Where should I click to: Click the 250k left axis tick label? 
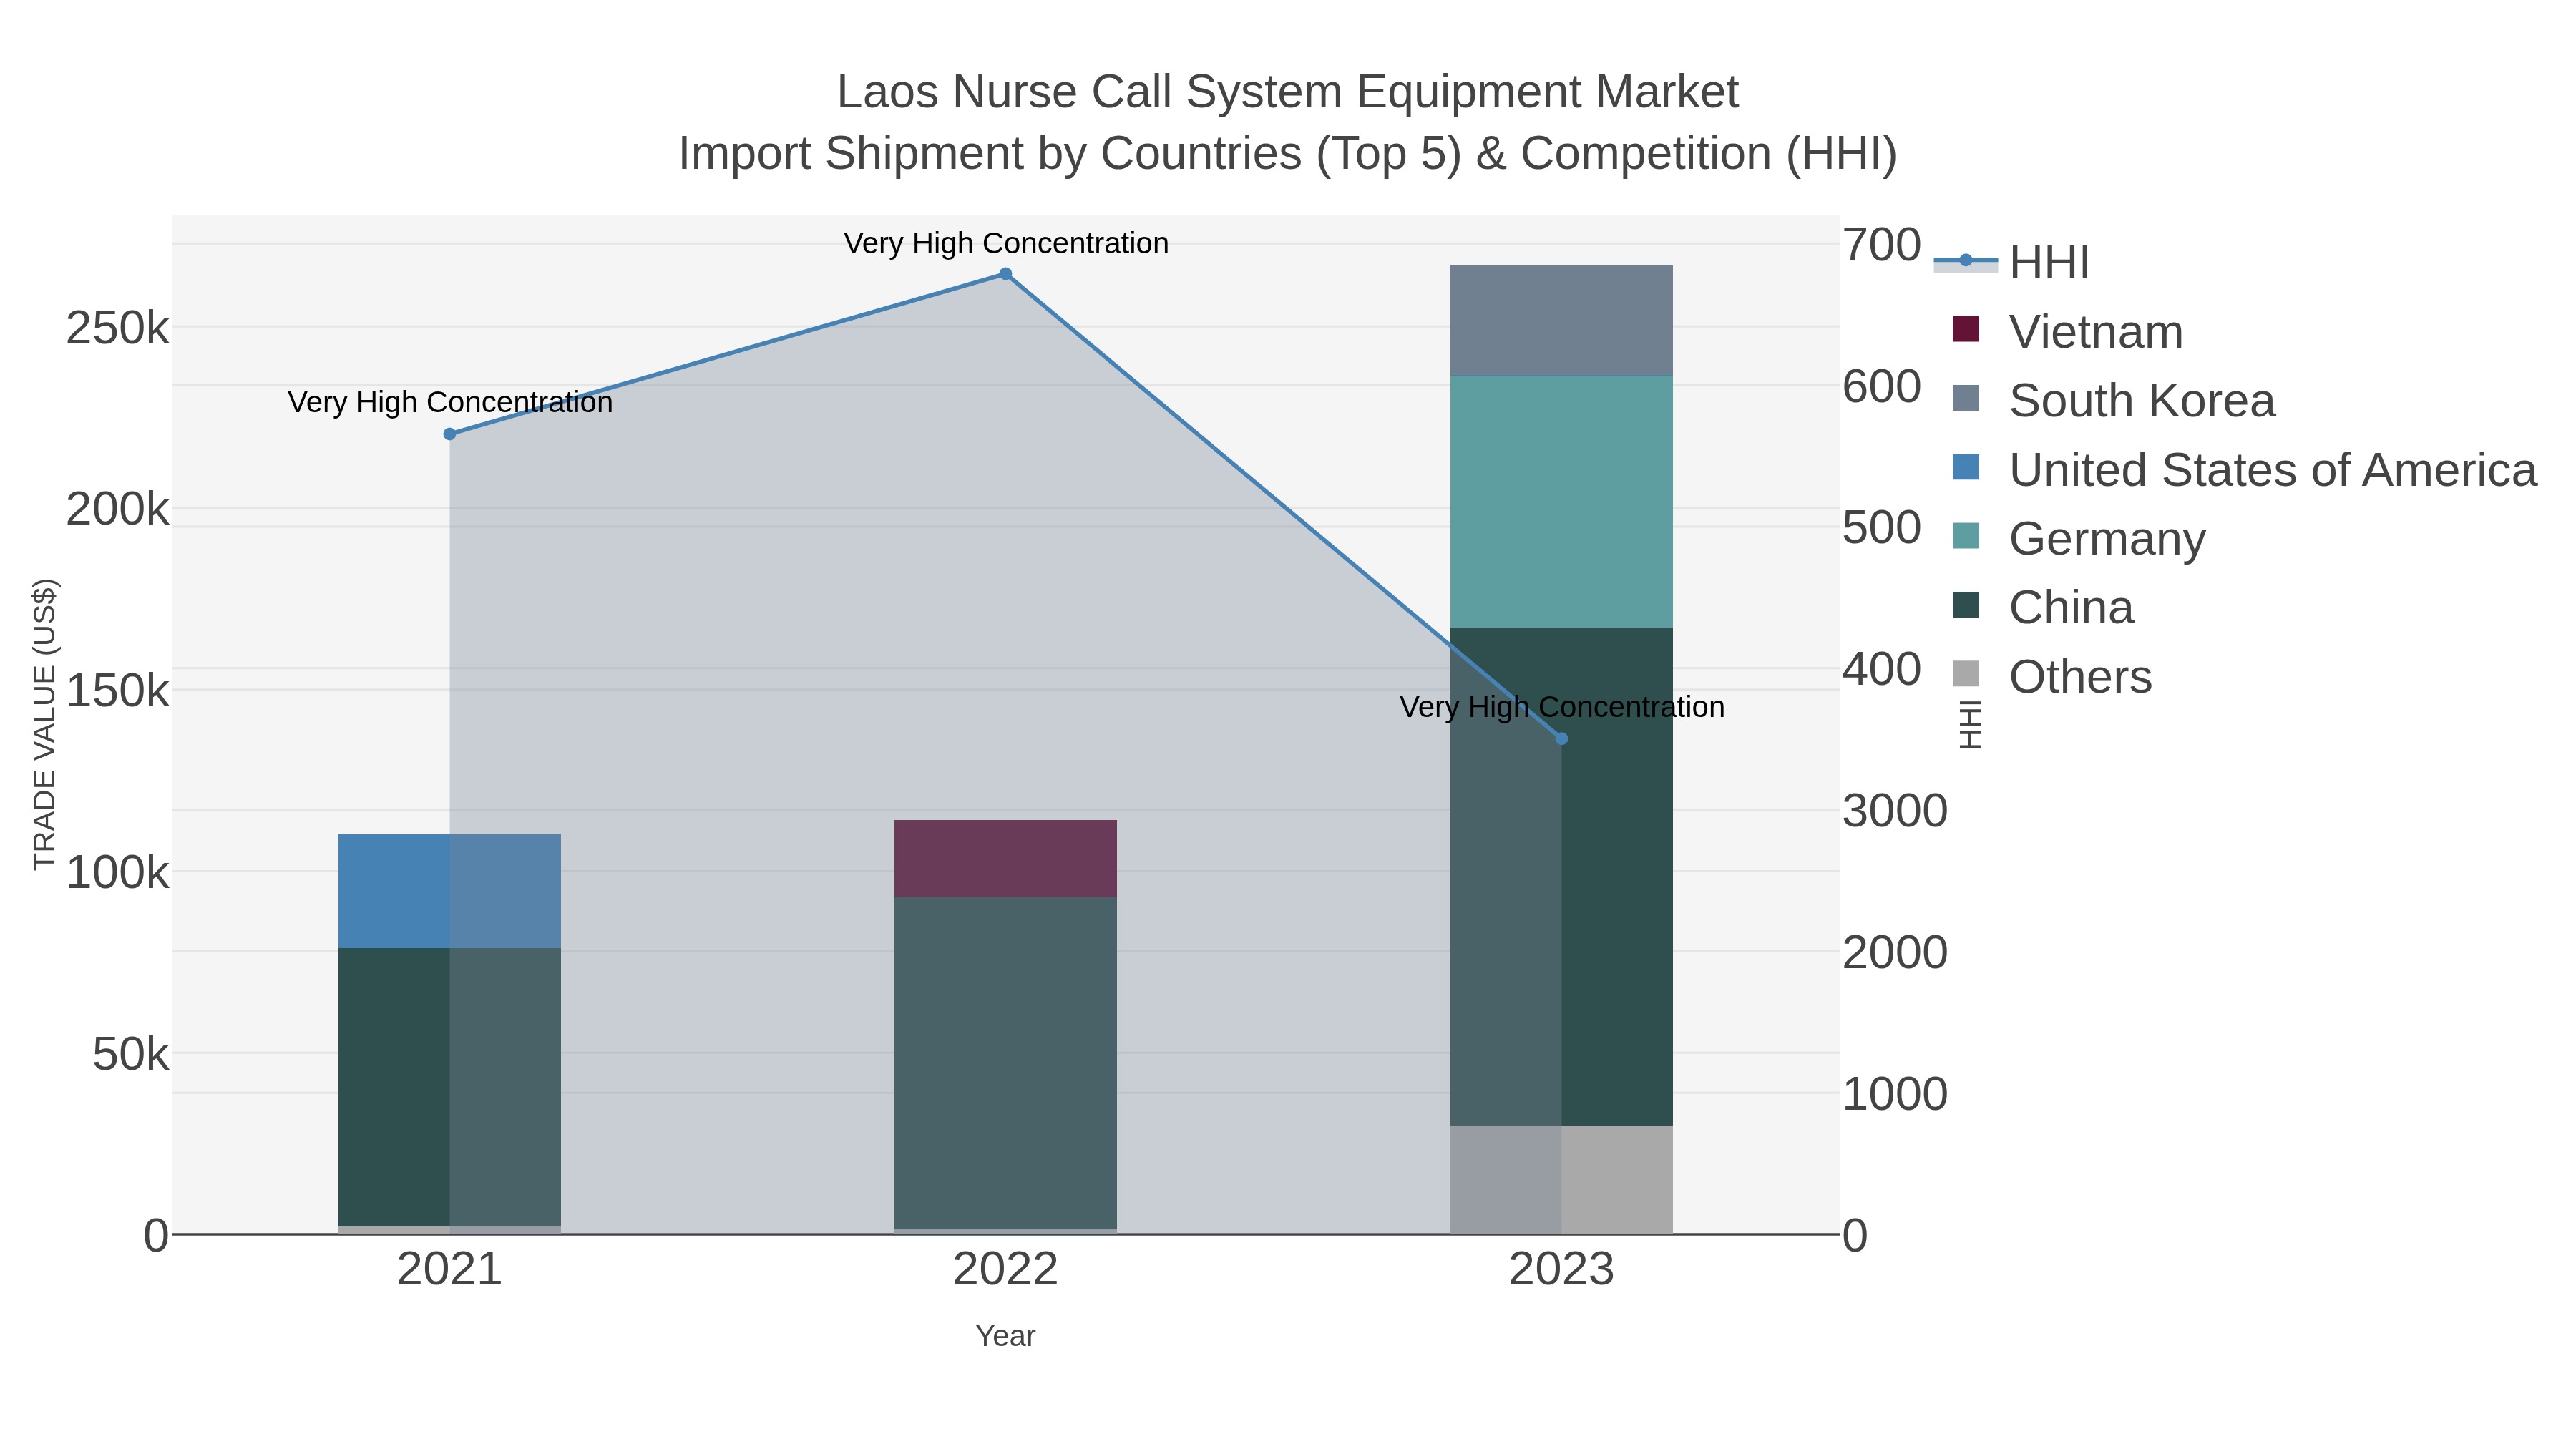point(118,328)
